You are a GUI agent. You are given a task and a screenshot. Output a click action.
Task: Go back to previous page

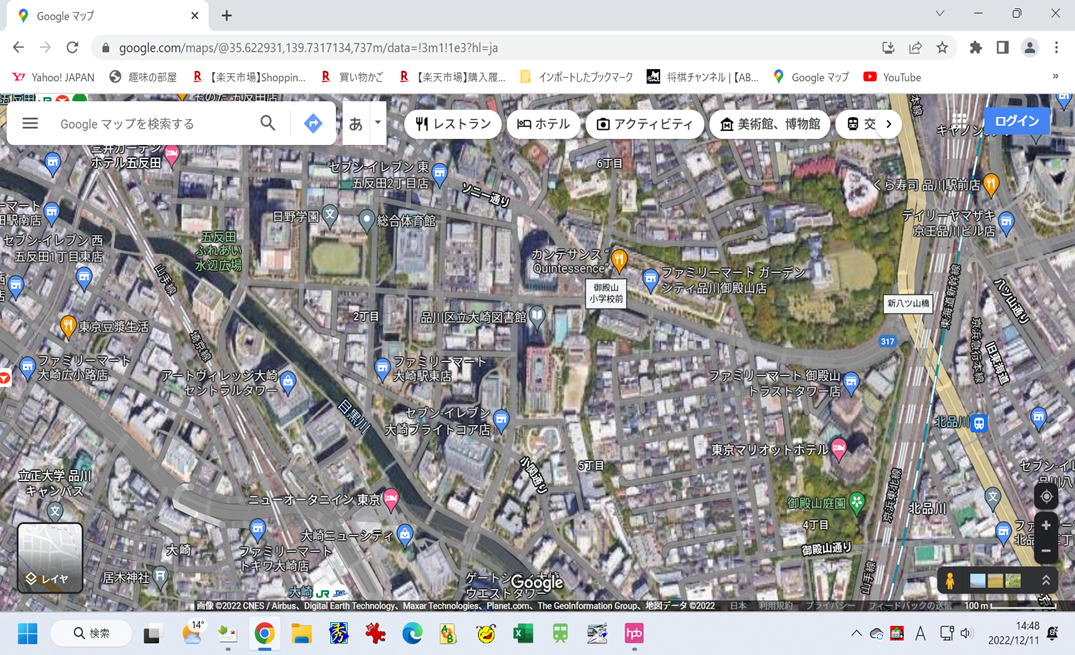pos(19,47)
